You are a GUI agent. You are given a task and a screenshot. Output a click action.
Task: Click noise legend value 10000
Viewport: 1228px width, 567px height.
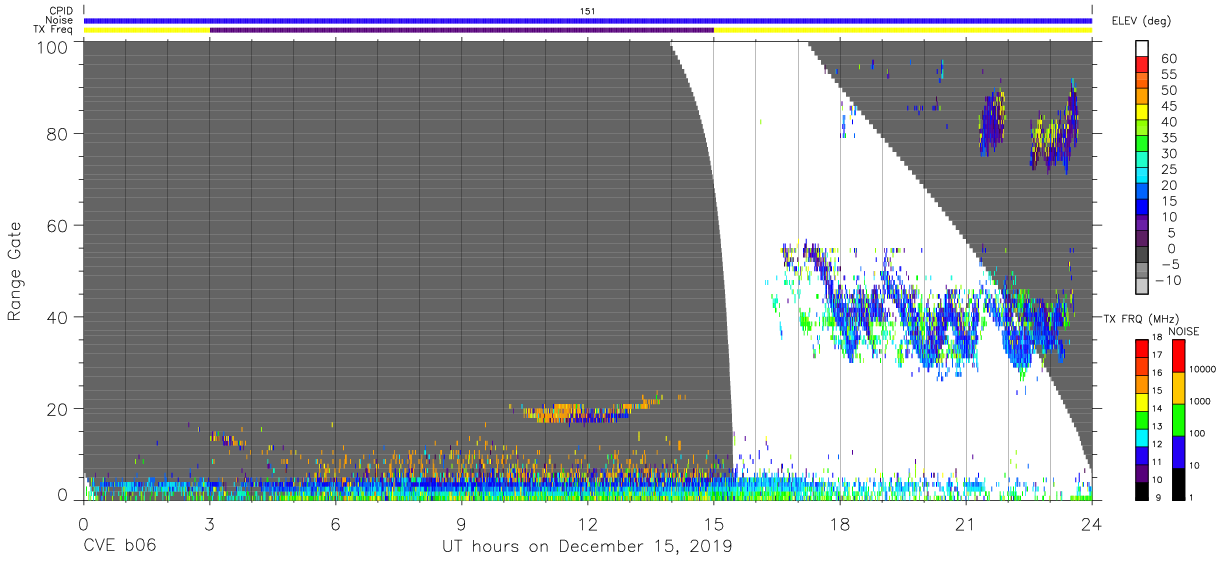(x=1205, y=369)
